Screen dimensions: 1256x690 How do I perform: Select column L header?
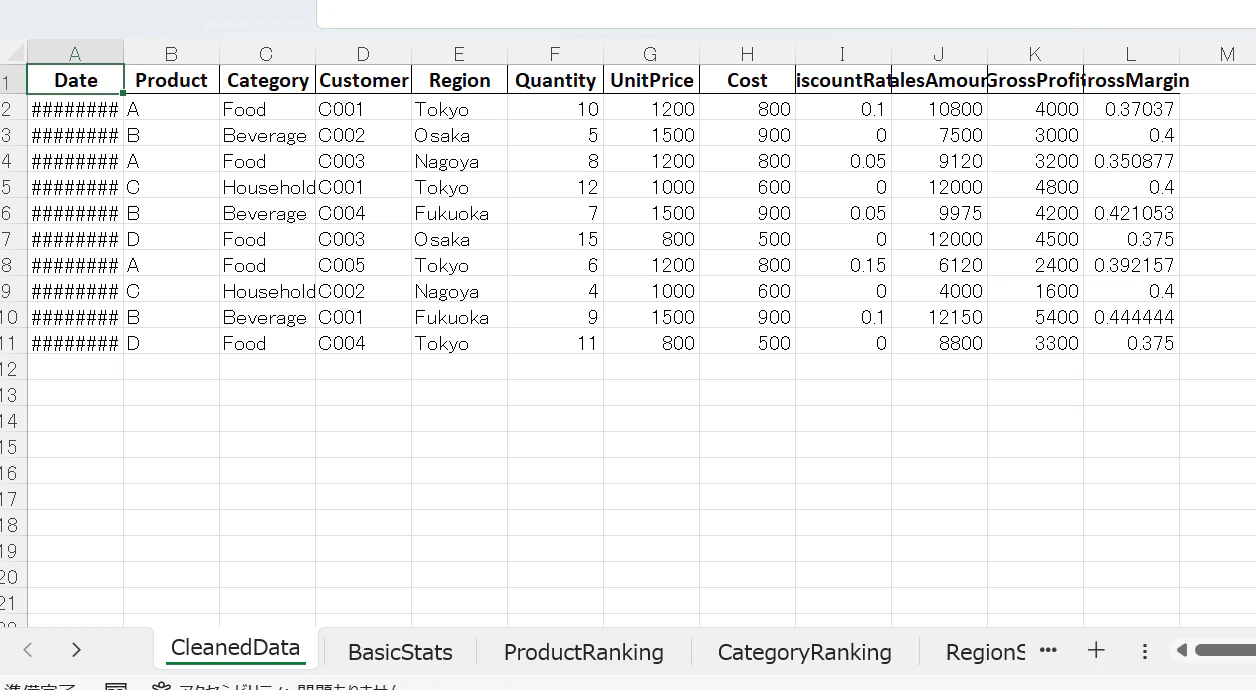click(x=1131, y=54)
